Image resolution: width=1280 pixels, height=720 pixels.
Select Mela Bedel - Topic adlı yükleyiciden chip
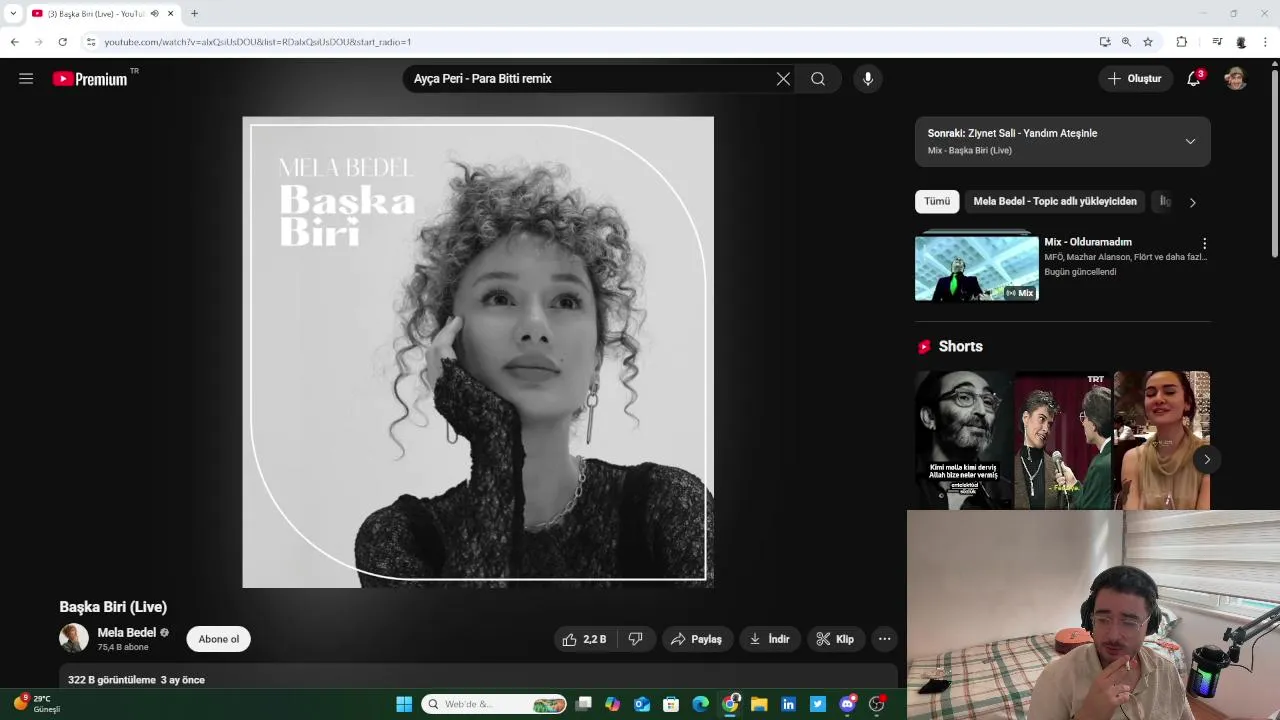pos(1055,202)
